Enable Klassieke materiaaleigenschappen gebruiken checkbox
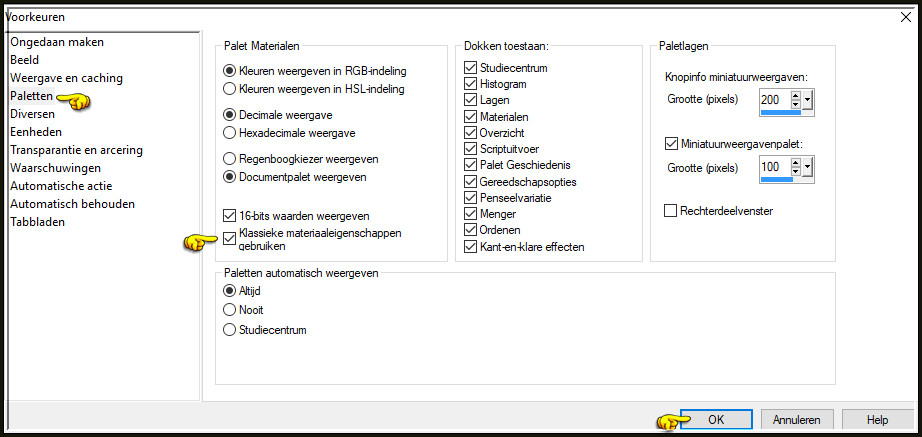The height and width of the screenshot is (437, 922). coord(229,239)
